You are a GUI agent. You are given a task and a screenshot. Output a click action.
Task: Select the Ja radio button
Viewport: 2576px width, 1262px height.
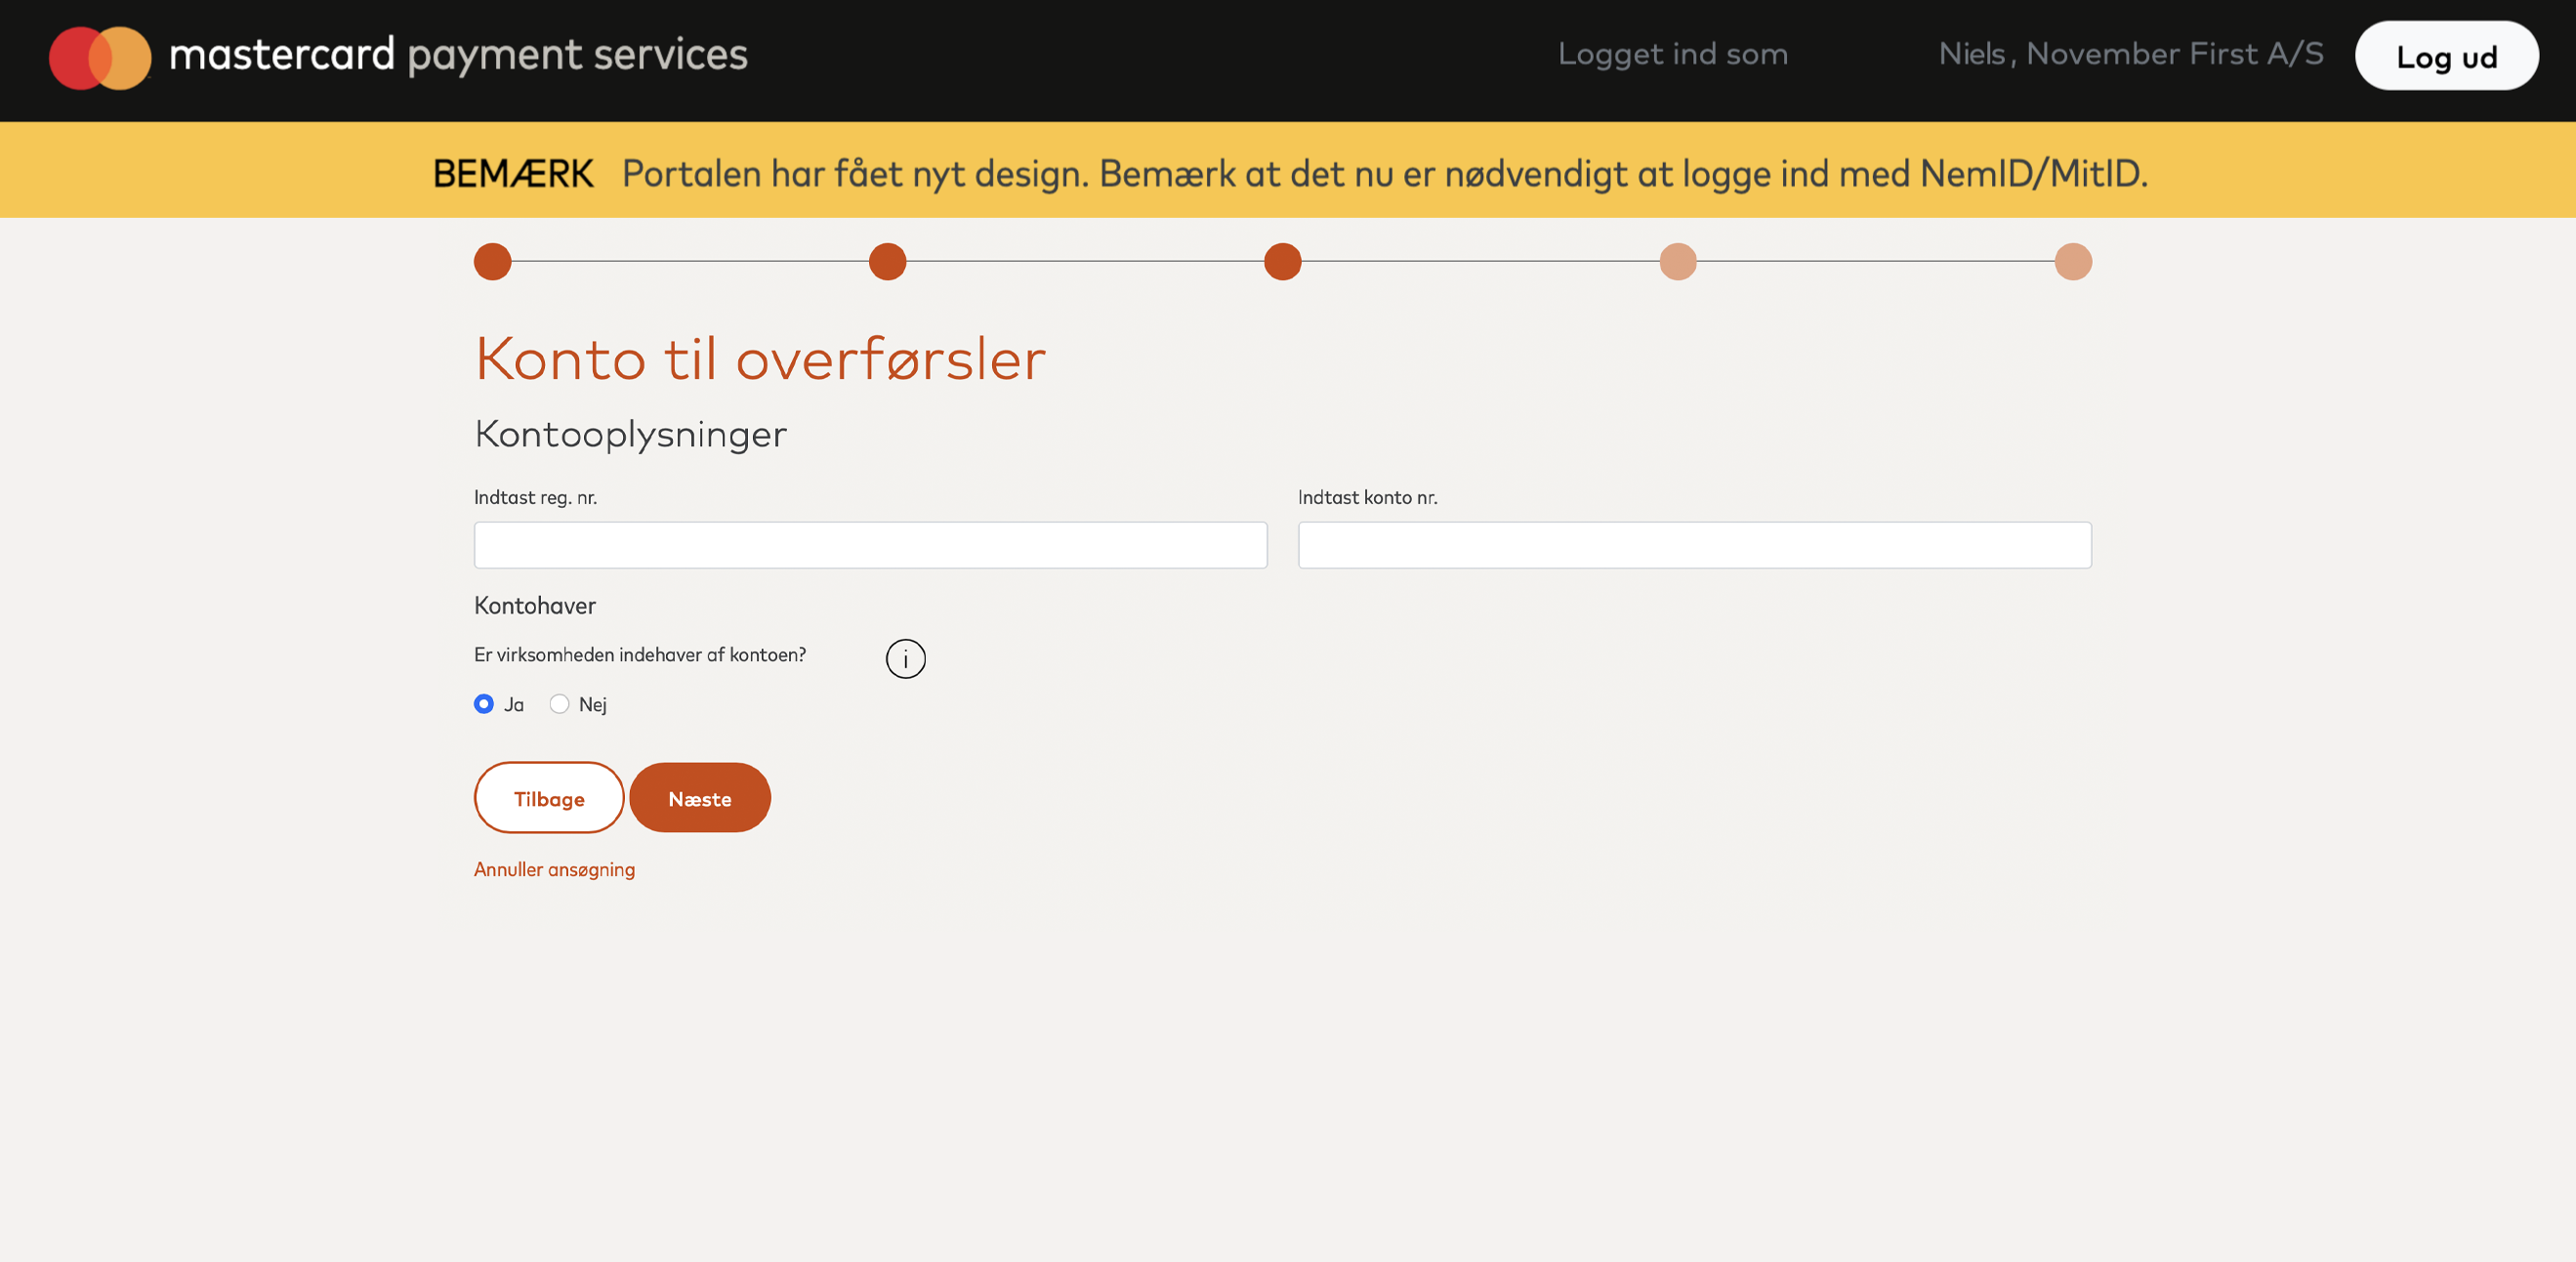pos(484,704)
